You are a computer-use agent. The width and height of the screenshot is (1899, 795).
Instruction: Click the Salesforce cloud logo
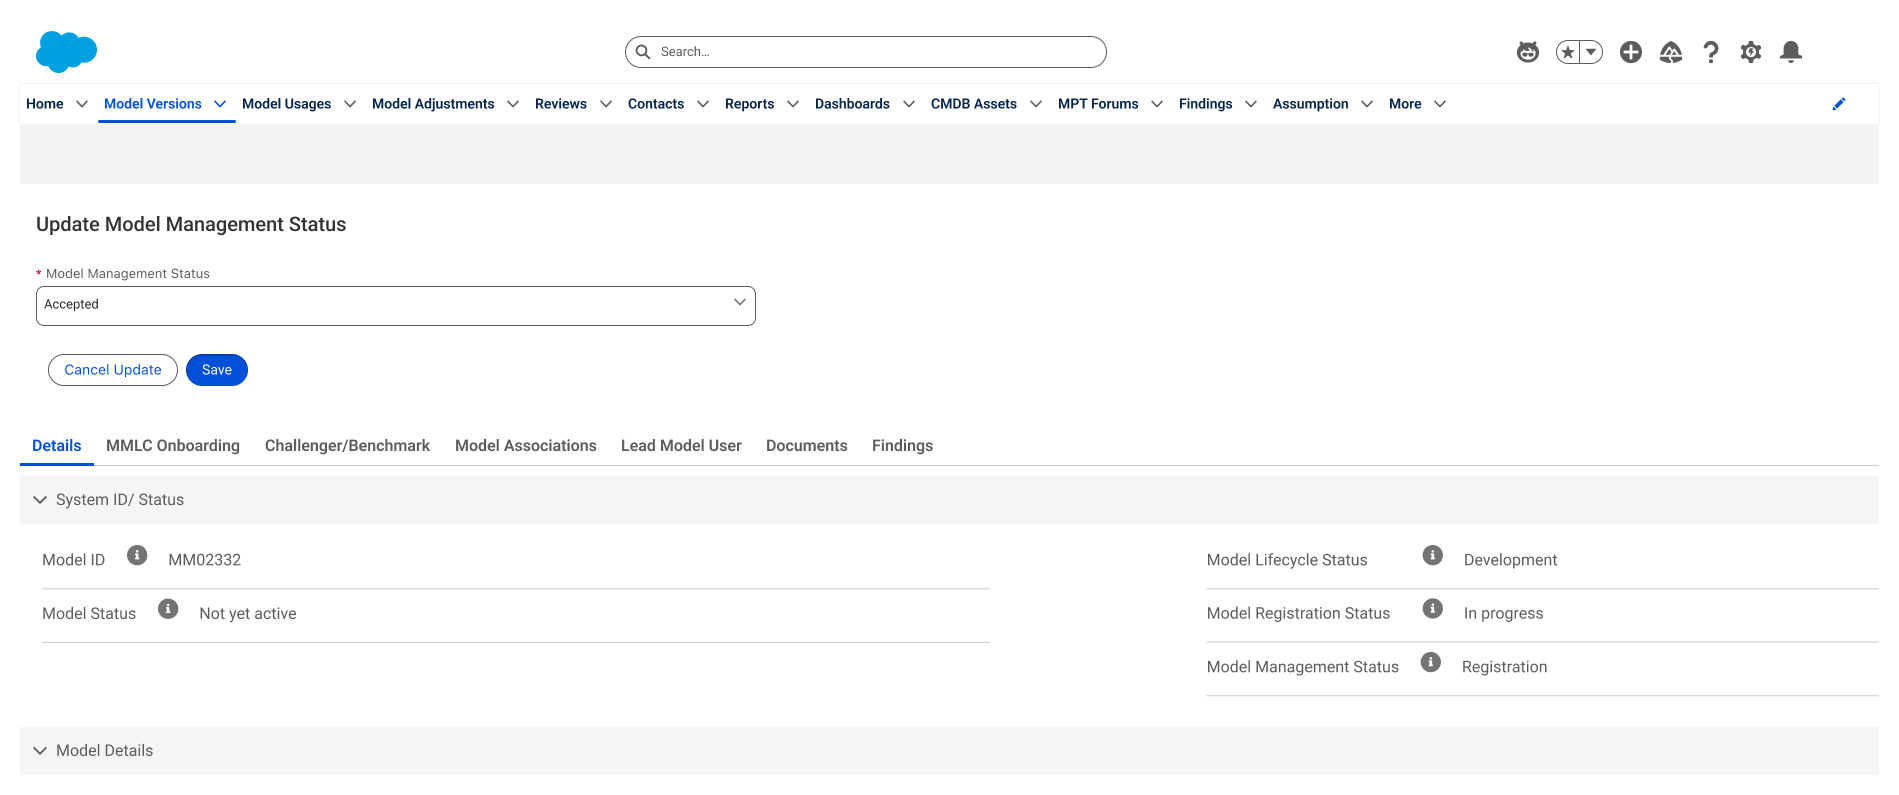(x=66, y=51)
